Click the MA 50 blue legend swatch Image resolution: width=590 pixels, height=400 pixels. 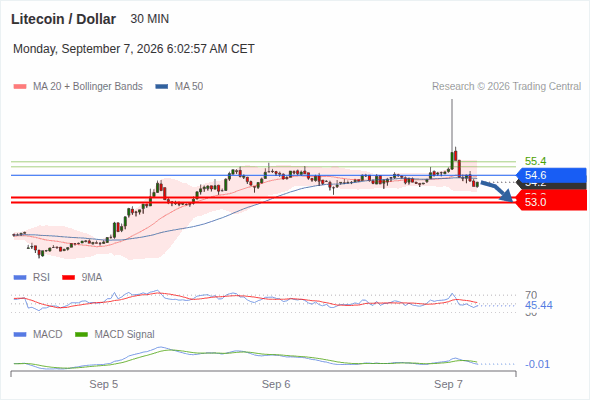click(162, 87)
